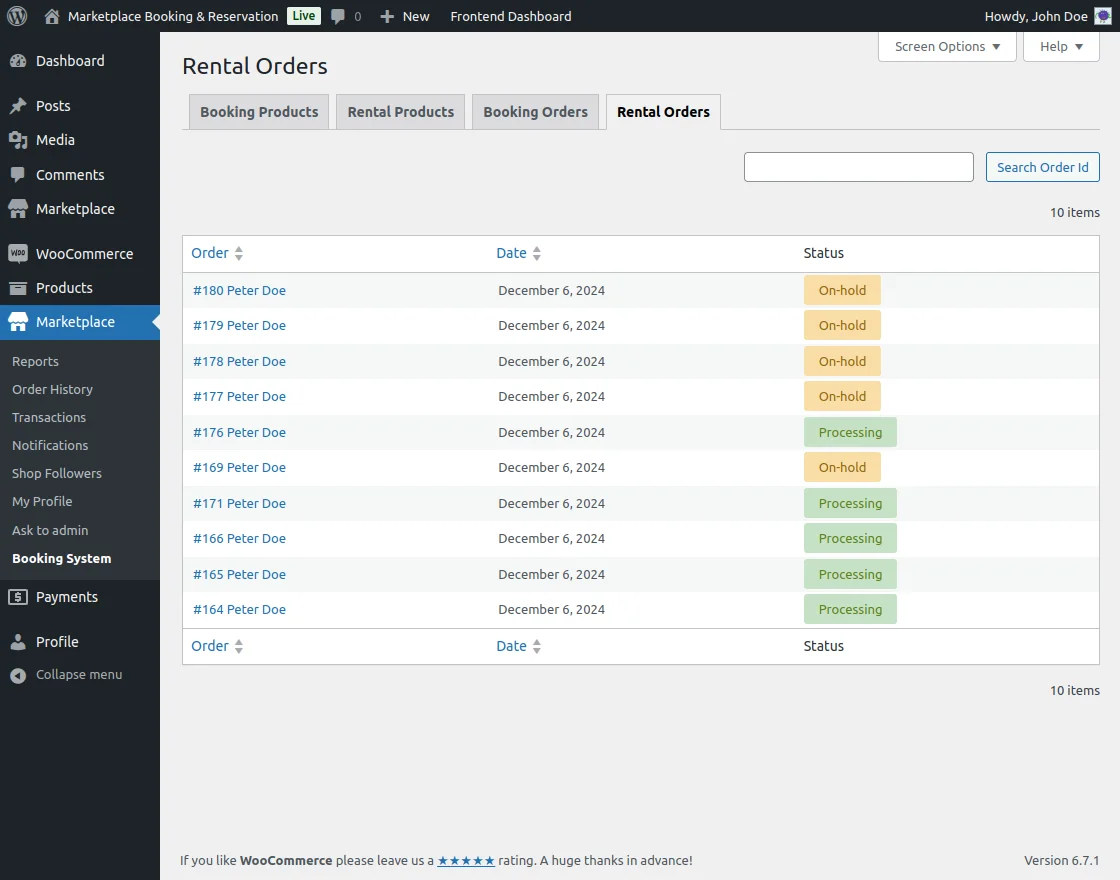Screen dimensions: 1120x880
Task: Open the New content menu
Action: coord(405,16)
